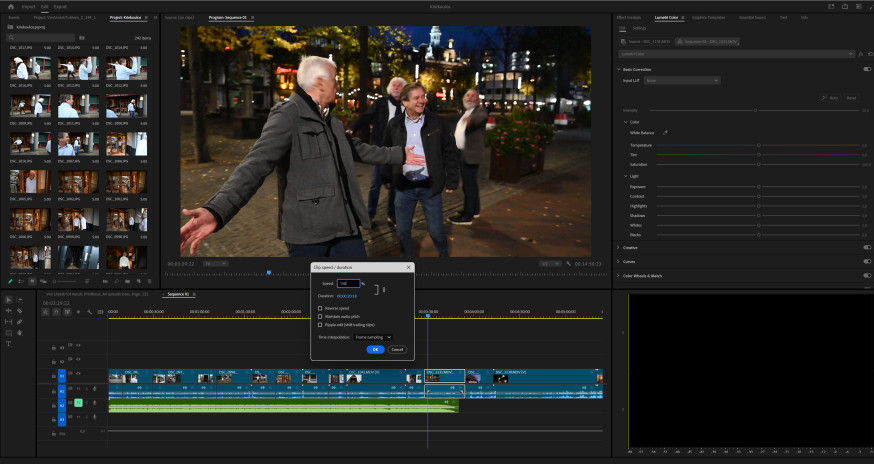Confirm dialog with OK button
The width and height of the screenshot is (874, 464).
point(375,350)
